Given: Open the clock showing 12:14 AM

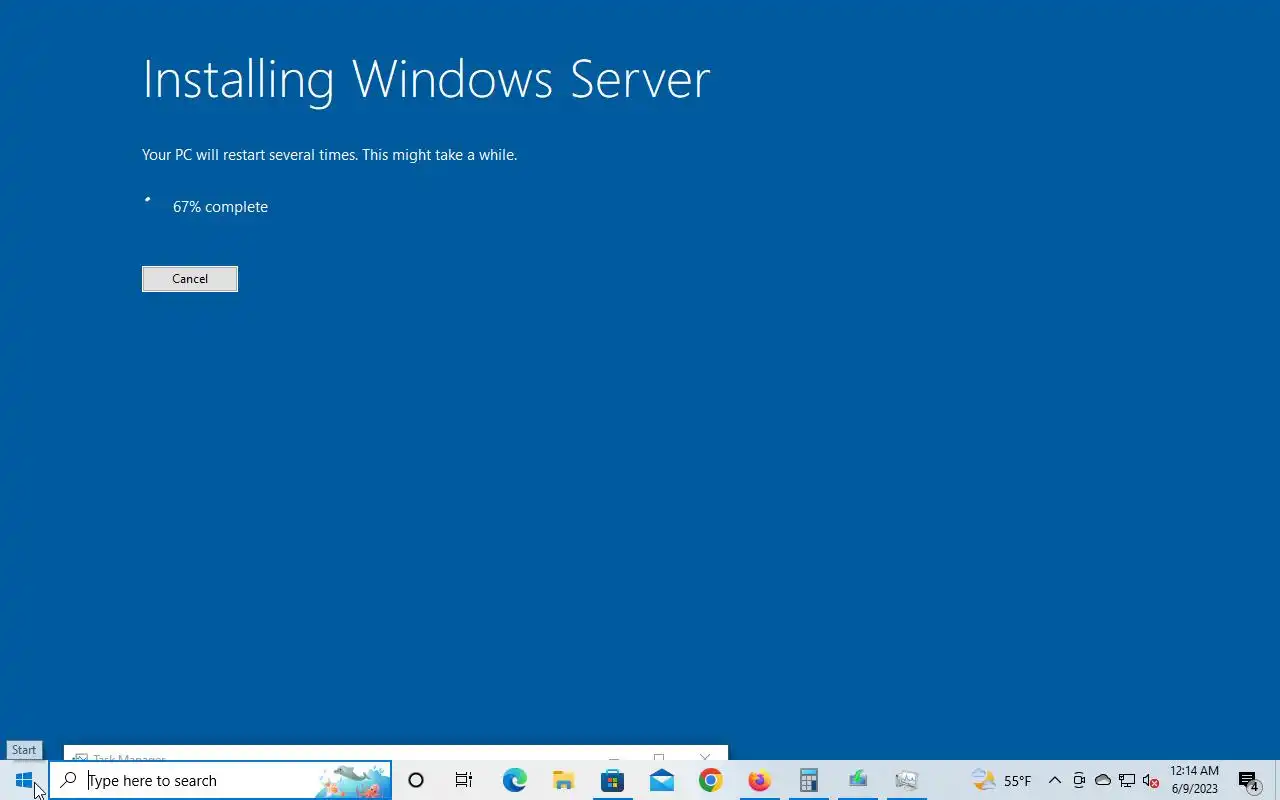Looking at the screenshot, I should (1195, 780).
